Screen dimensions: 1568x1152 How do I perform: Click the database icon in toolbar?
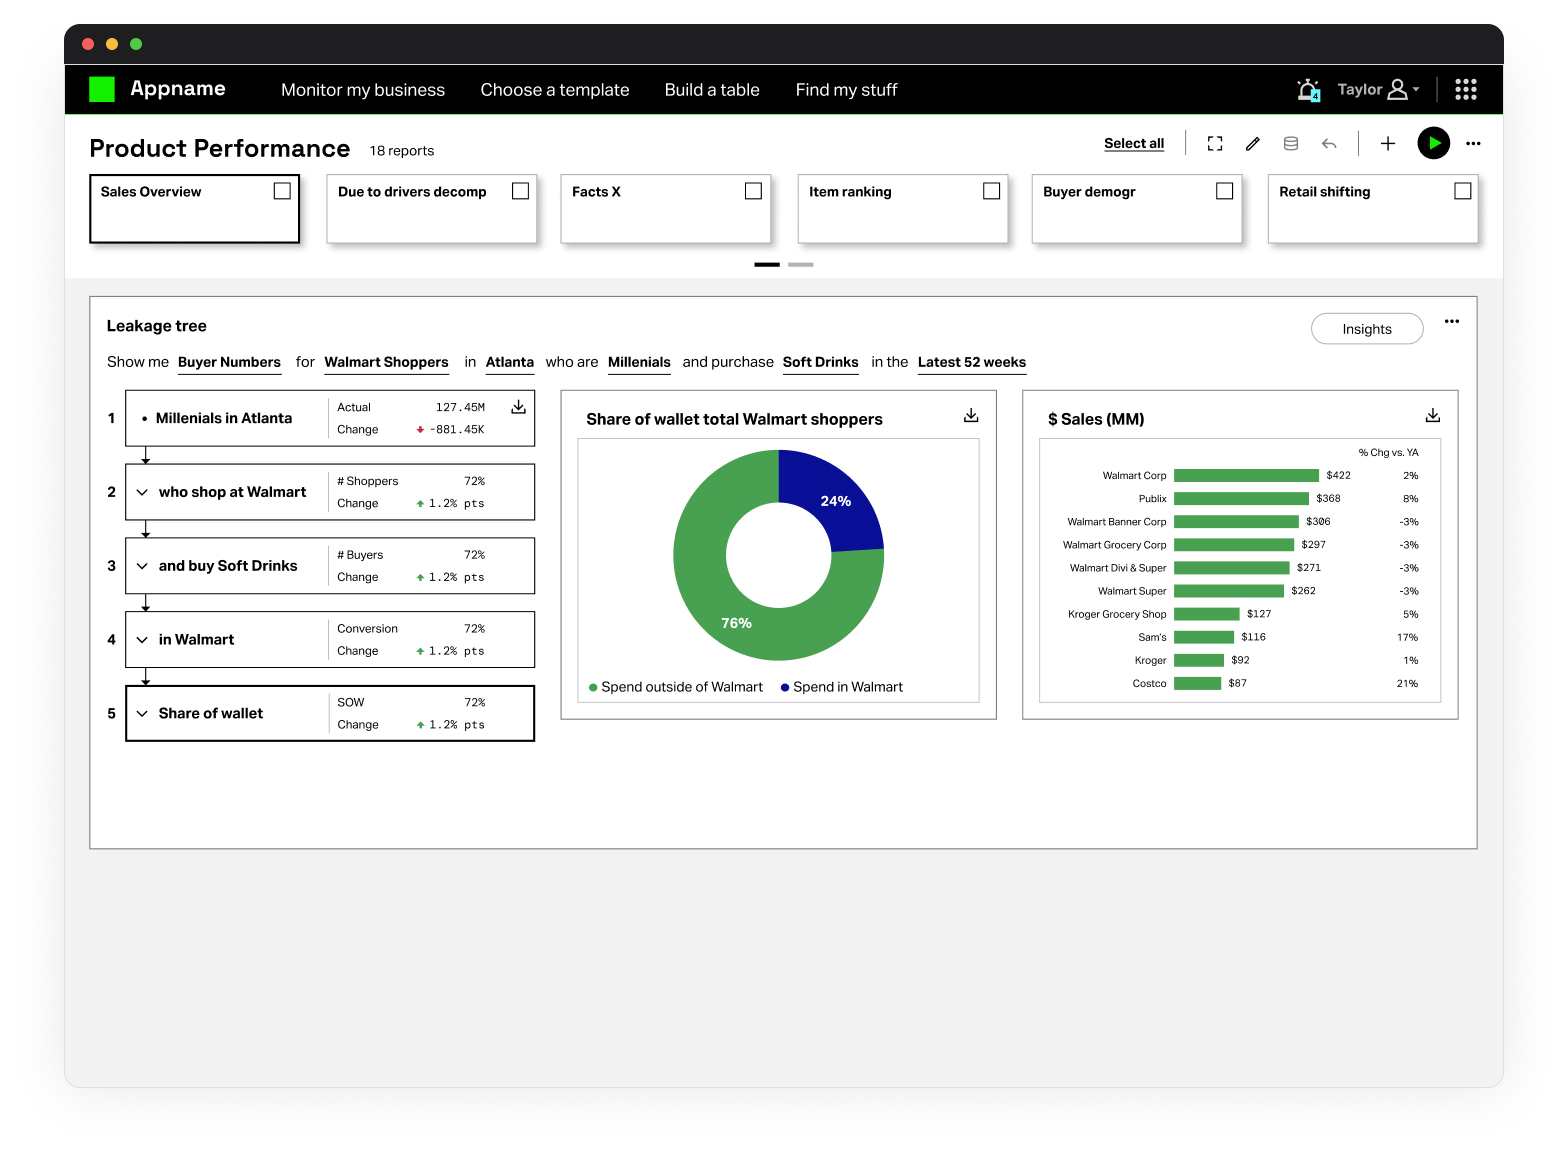tap(1291, 144)
